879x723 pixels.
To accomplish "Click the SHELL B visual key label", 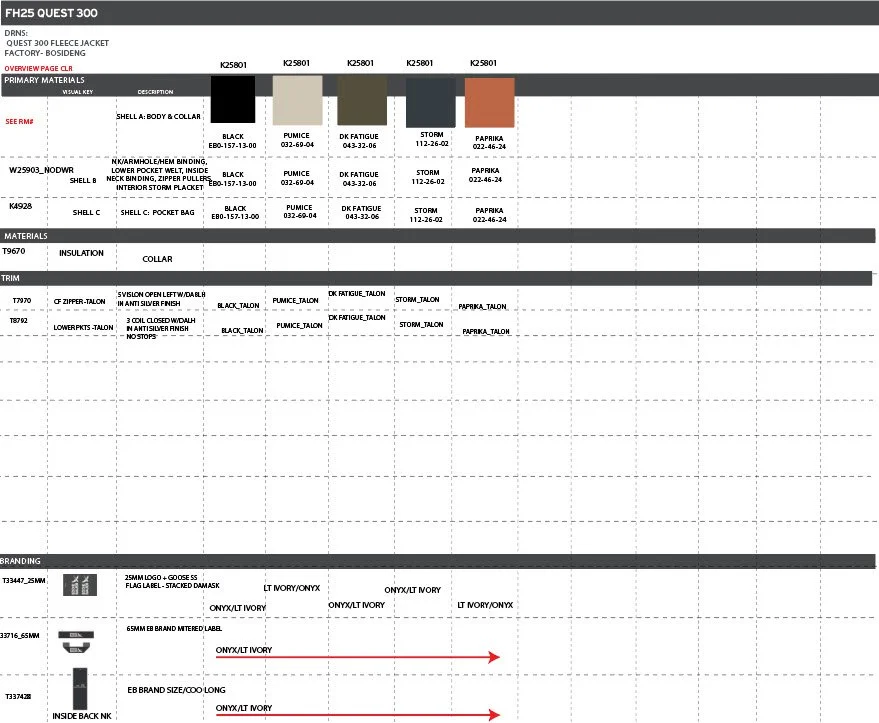I will click(x=83, y=180).
